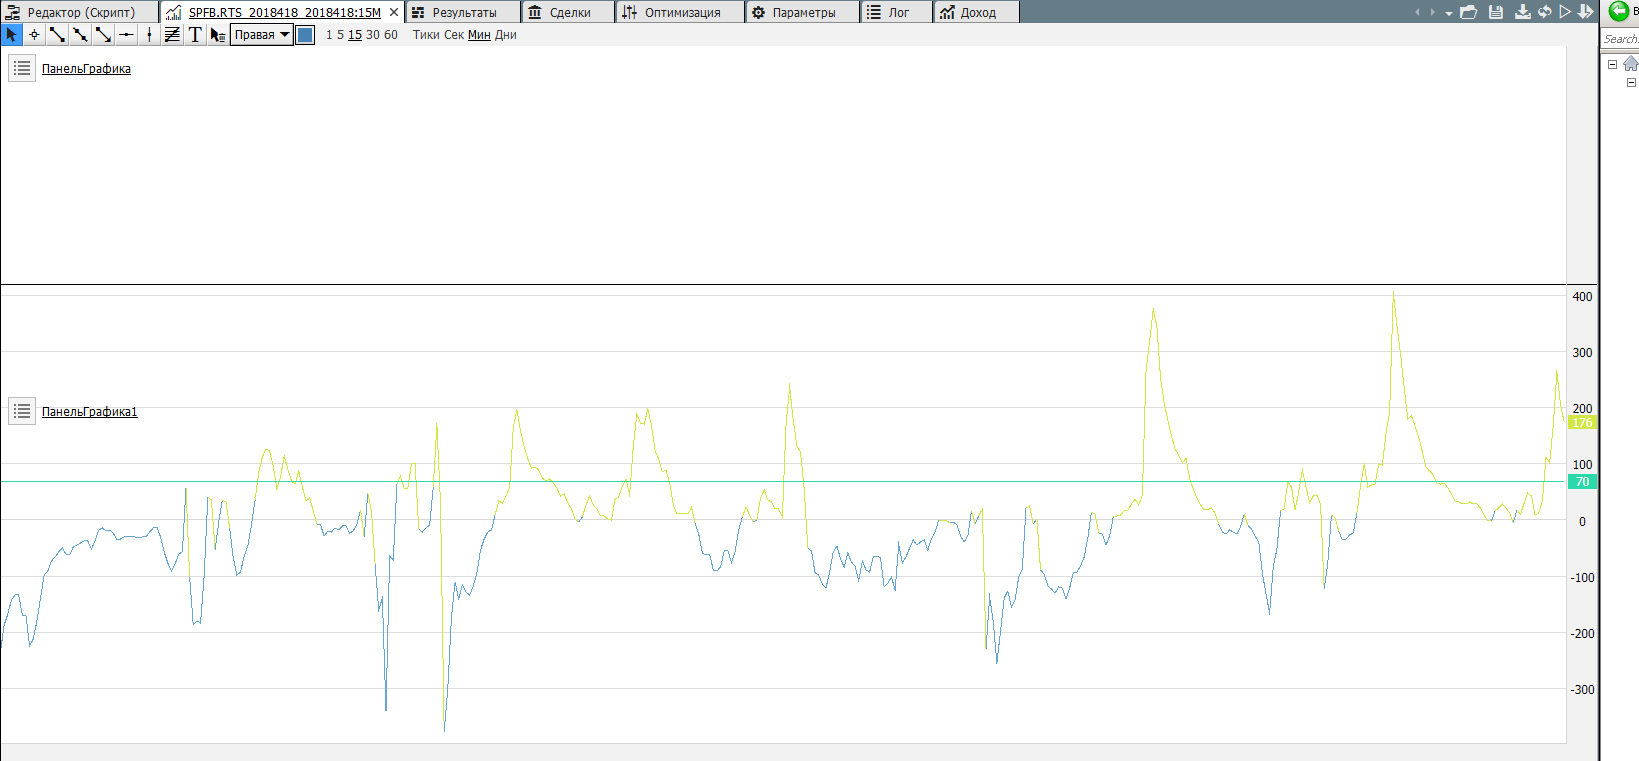Click the green 70 level marker
Viewport: 1639px width, 761px height.
pyautogui.click(x=1582, y=482)
